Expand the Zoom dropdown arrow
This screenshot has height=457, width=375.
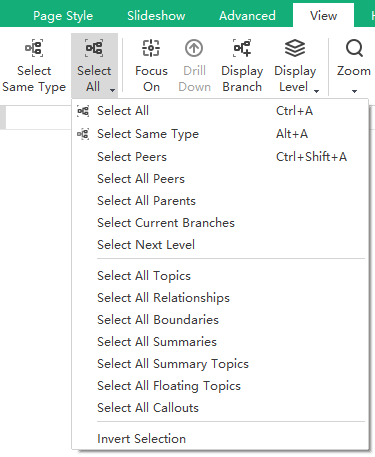point(354,91)
